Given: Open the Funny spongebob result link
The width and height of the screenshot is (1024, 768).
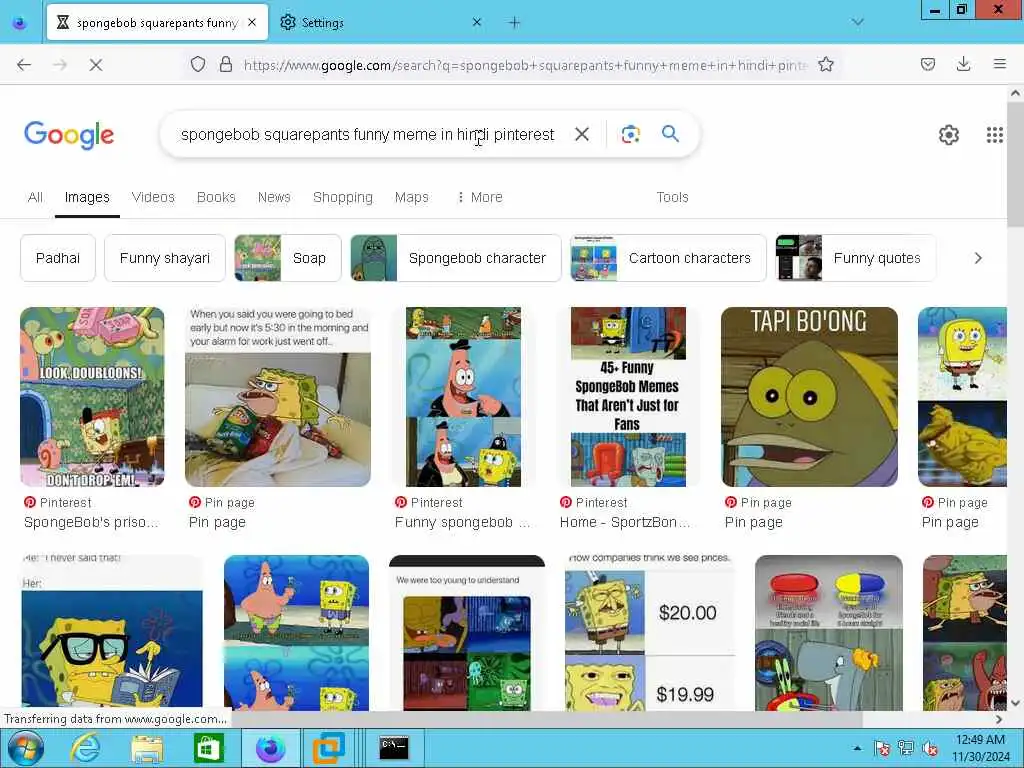Looking at the screenshot, I should click(x=462, y=522).
